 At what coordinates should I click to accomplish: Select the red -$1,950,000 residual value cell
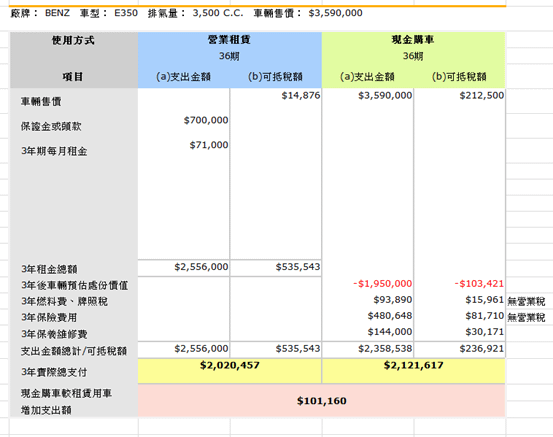pos(368,284)
